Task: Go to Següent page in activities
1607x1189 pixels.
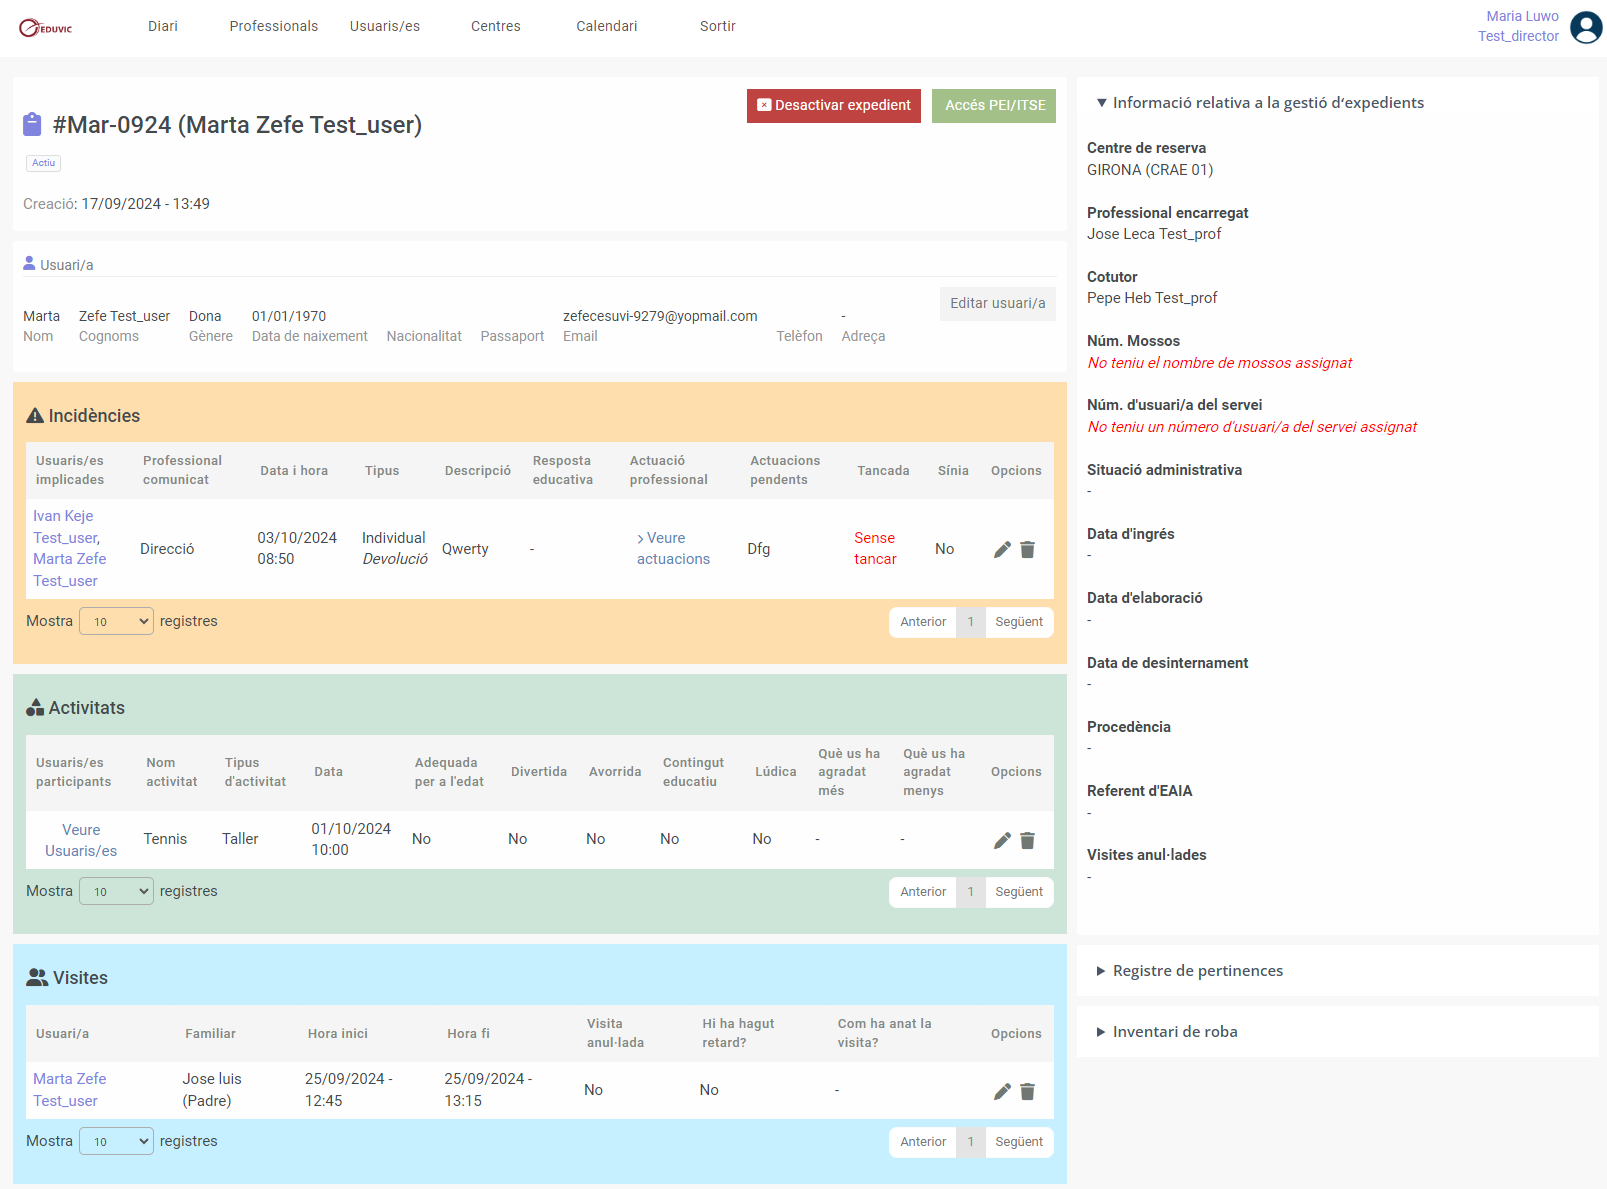Action: [x=1019, y=892]
